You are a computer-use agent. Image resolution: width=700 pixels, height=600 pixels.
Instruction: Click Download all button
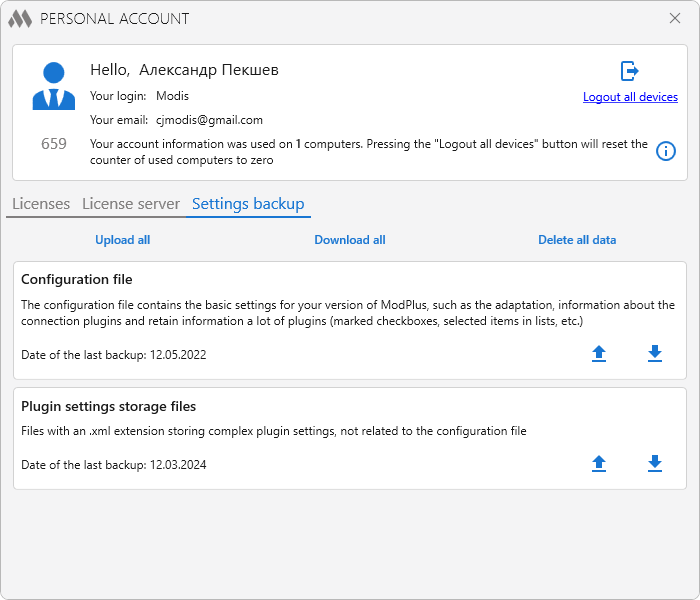click(350, 240)
